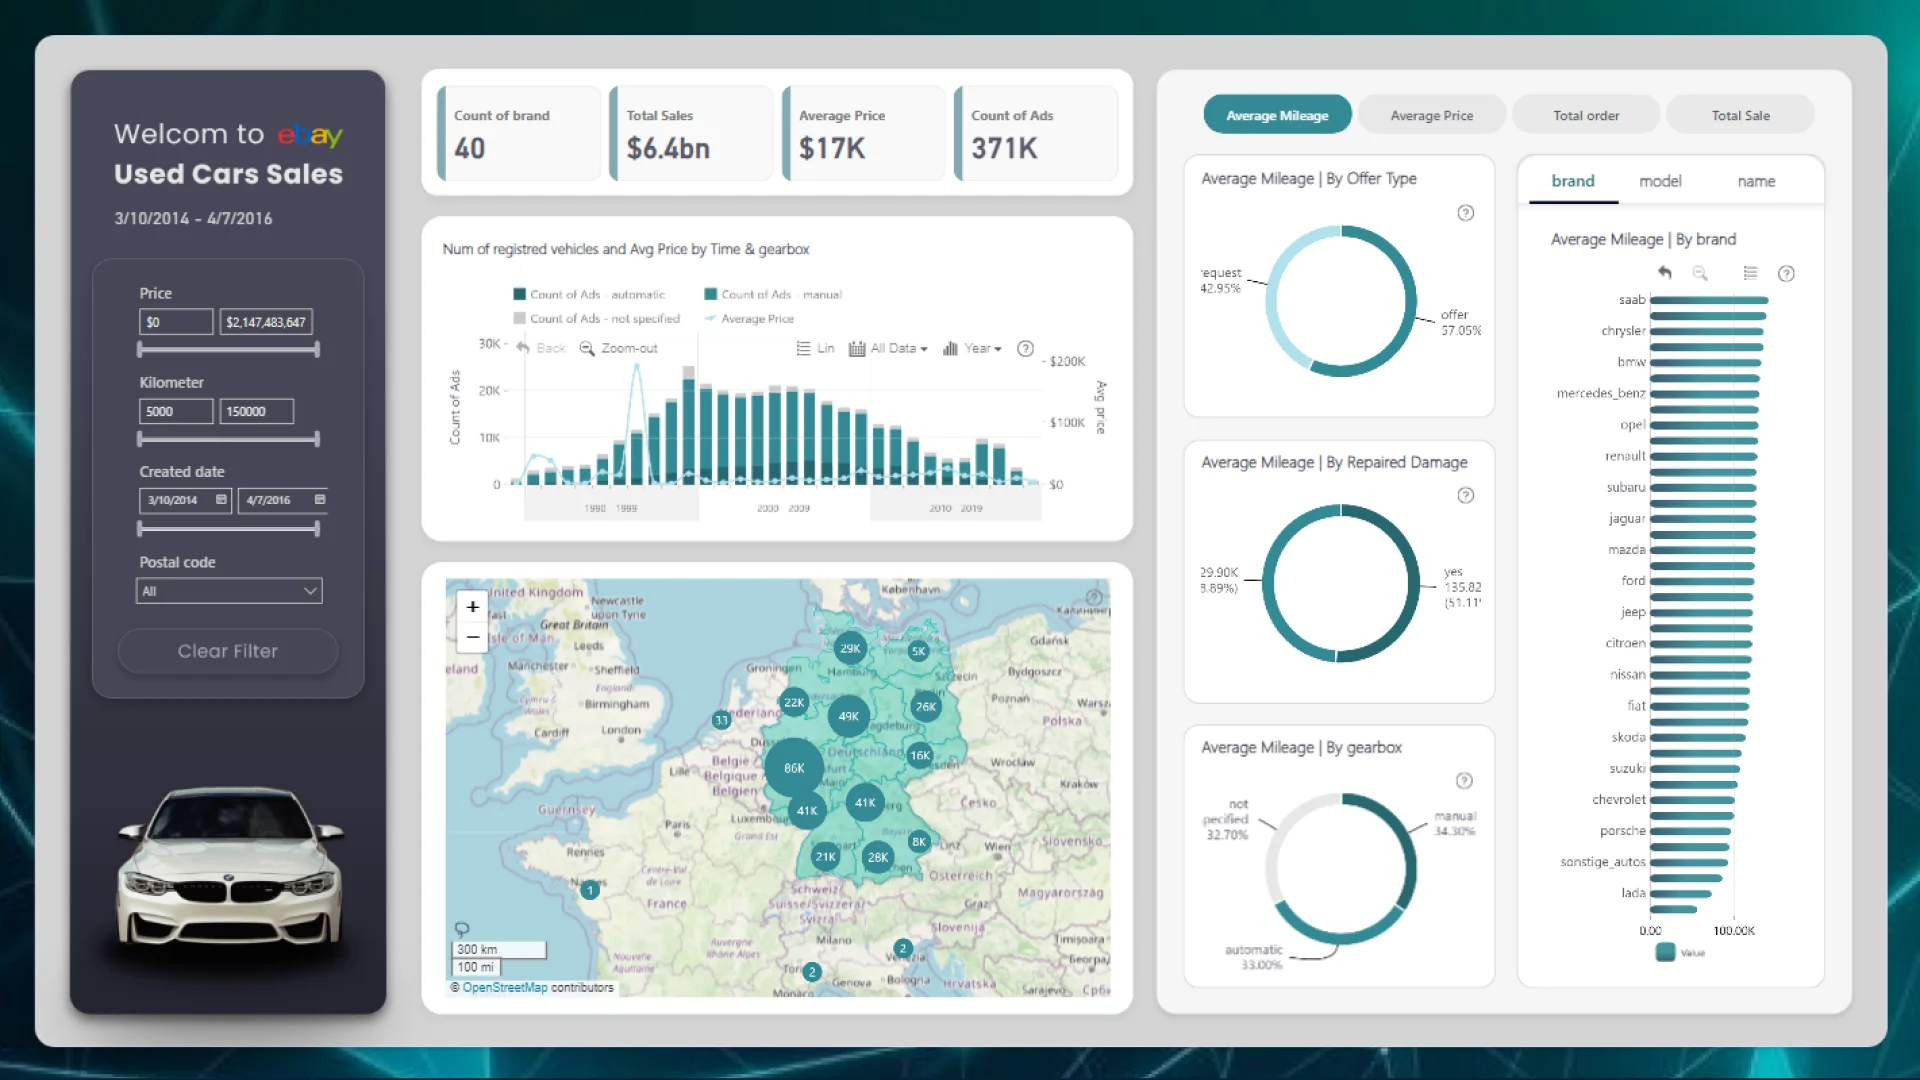Click the 28K map cluster
The image size is (1920, 1080).
[878, 856]
